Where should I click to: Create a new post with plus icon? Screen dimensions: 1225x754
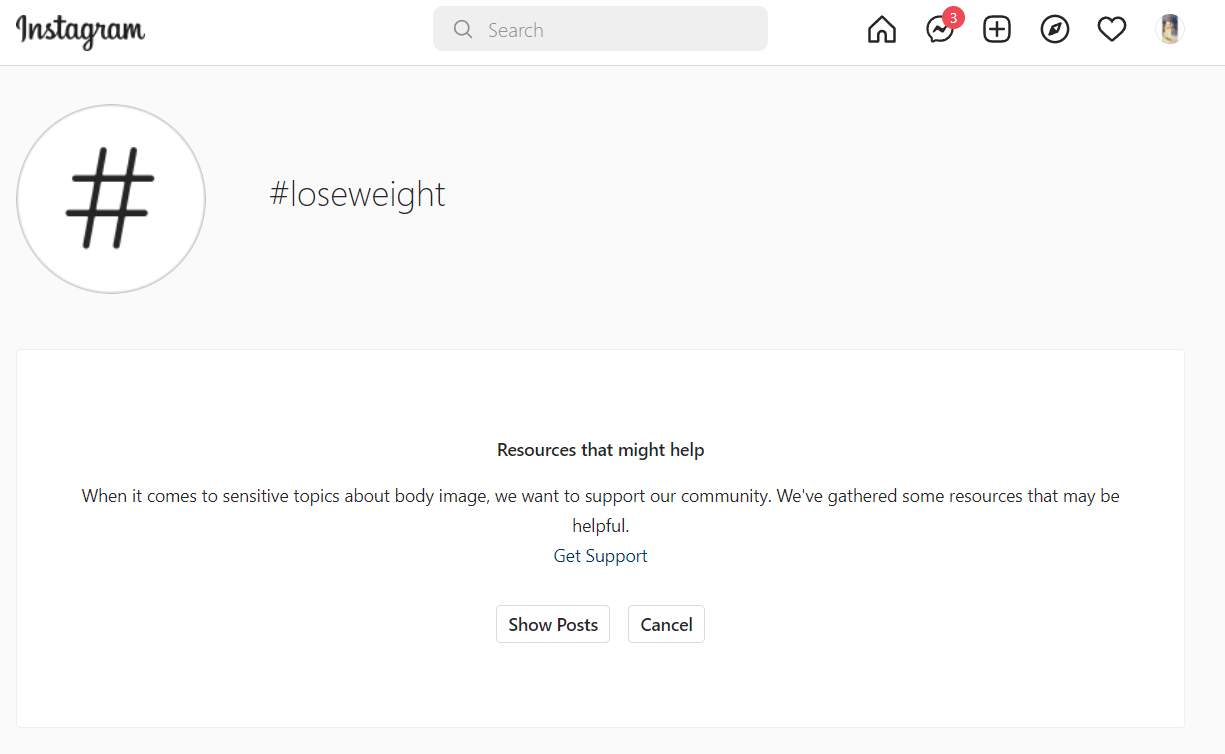(x=997, y=30)
